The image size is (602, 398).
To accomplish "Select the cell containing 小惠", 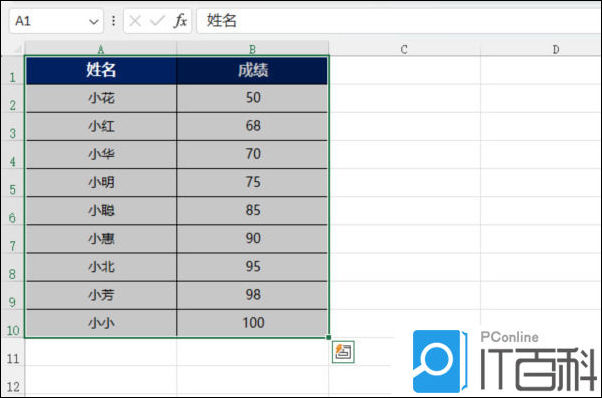I will coord(101,239).
